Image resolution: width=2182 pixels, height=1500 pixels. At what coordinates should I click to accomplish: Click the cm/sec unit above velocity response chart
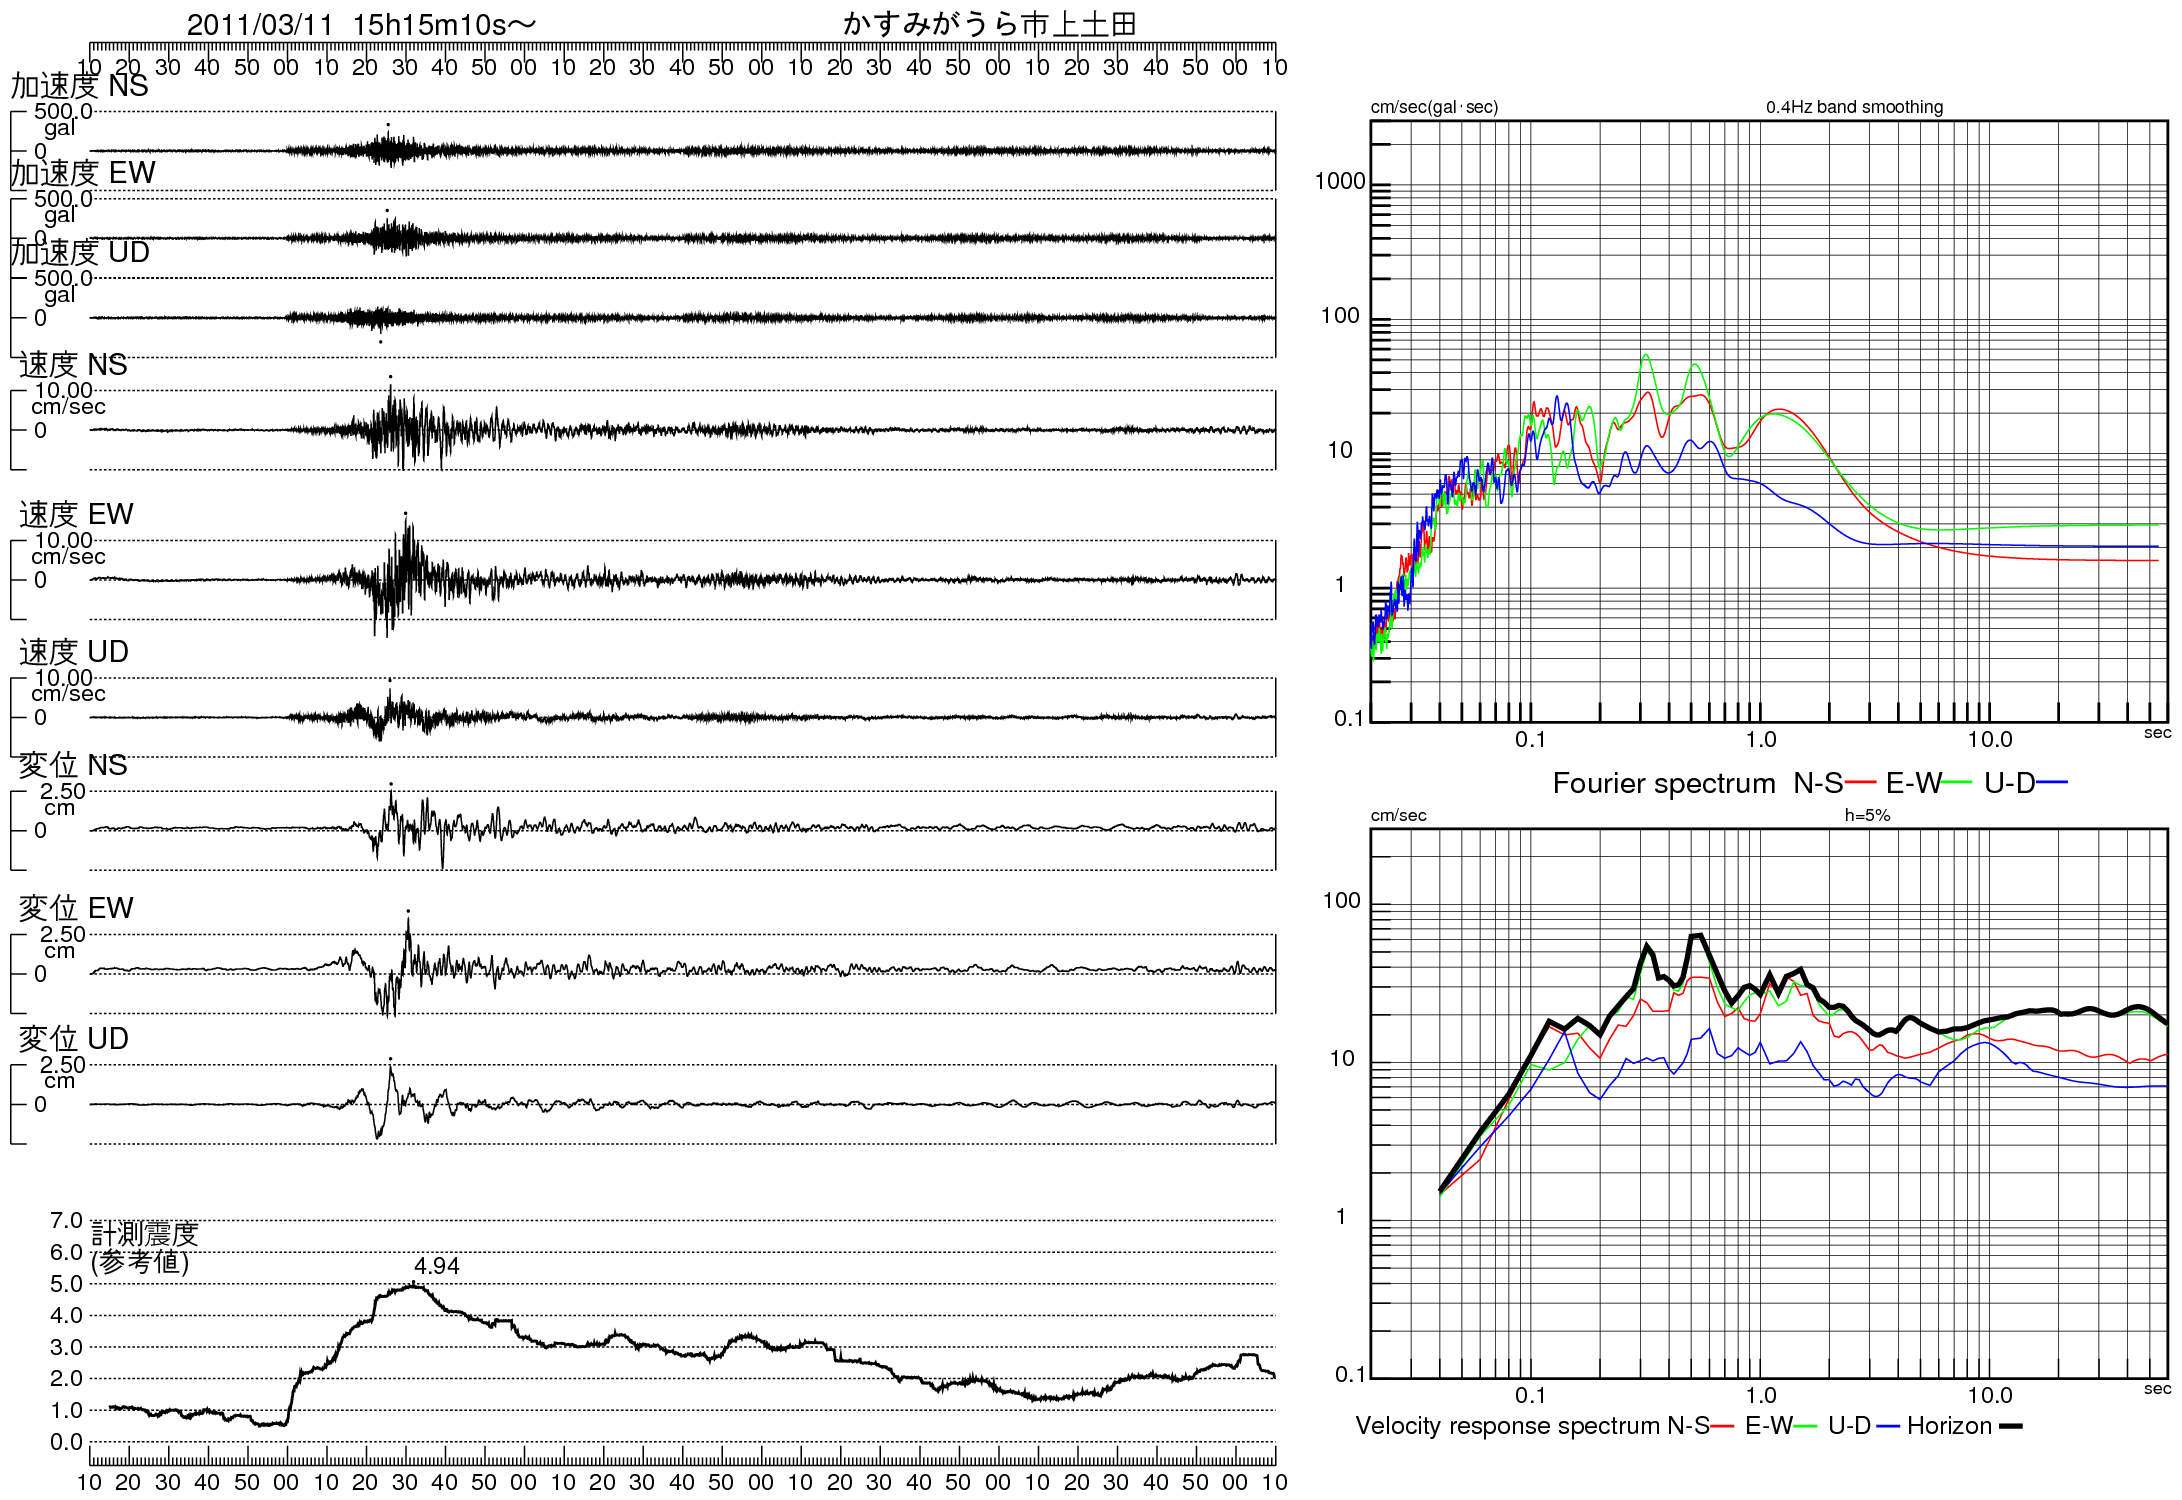coord(1398,815)
